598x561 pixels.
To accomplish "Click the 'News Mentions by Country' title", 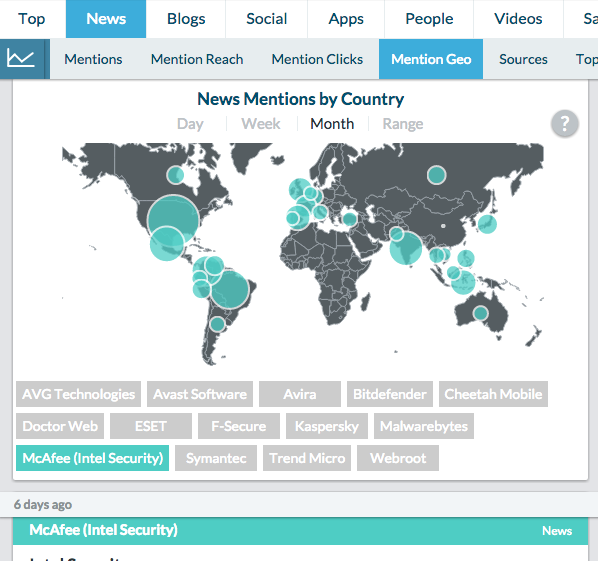I will (x=301, y=99).
